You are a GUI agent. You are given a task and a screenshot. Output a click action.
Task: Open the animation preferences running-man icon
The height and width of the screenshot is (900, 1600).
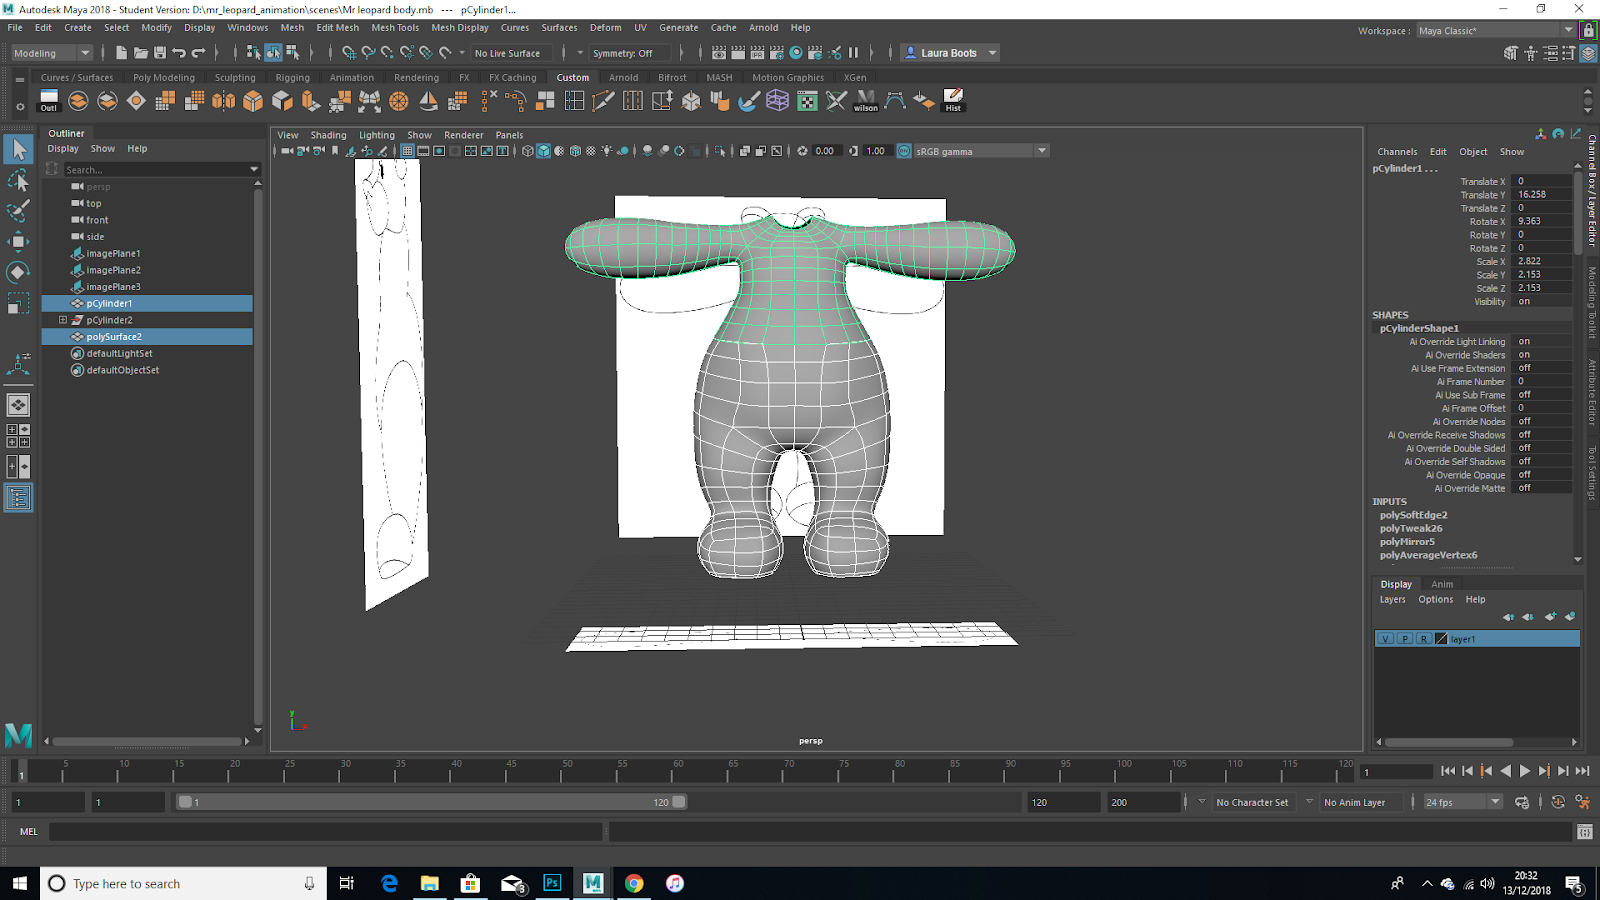(1583, 802)
